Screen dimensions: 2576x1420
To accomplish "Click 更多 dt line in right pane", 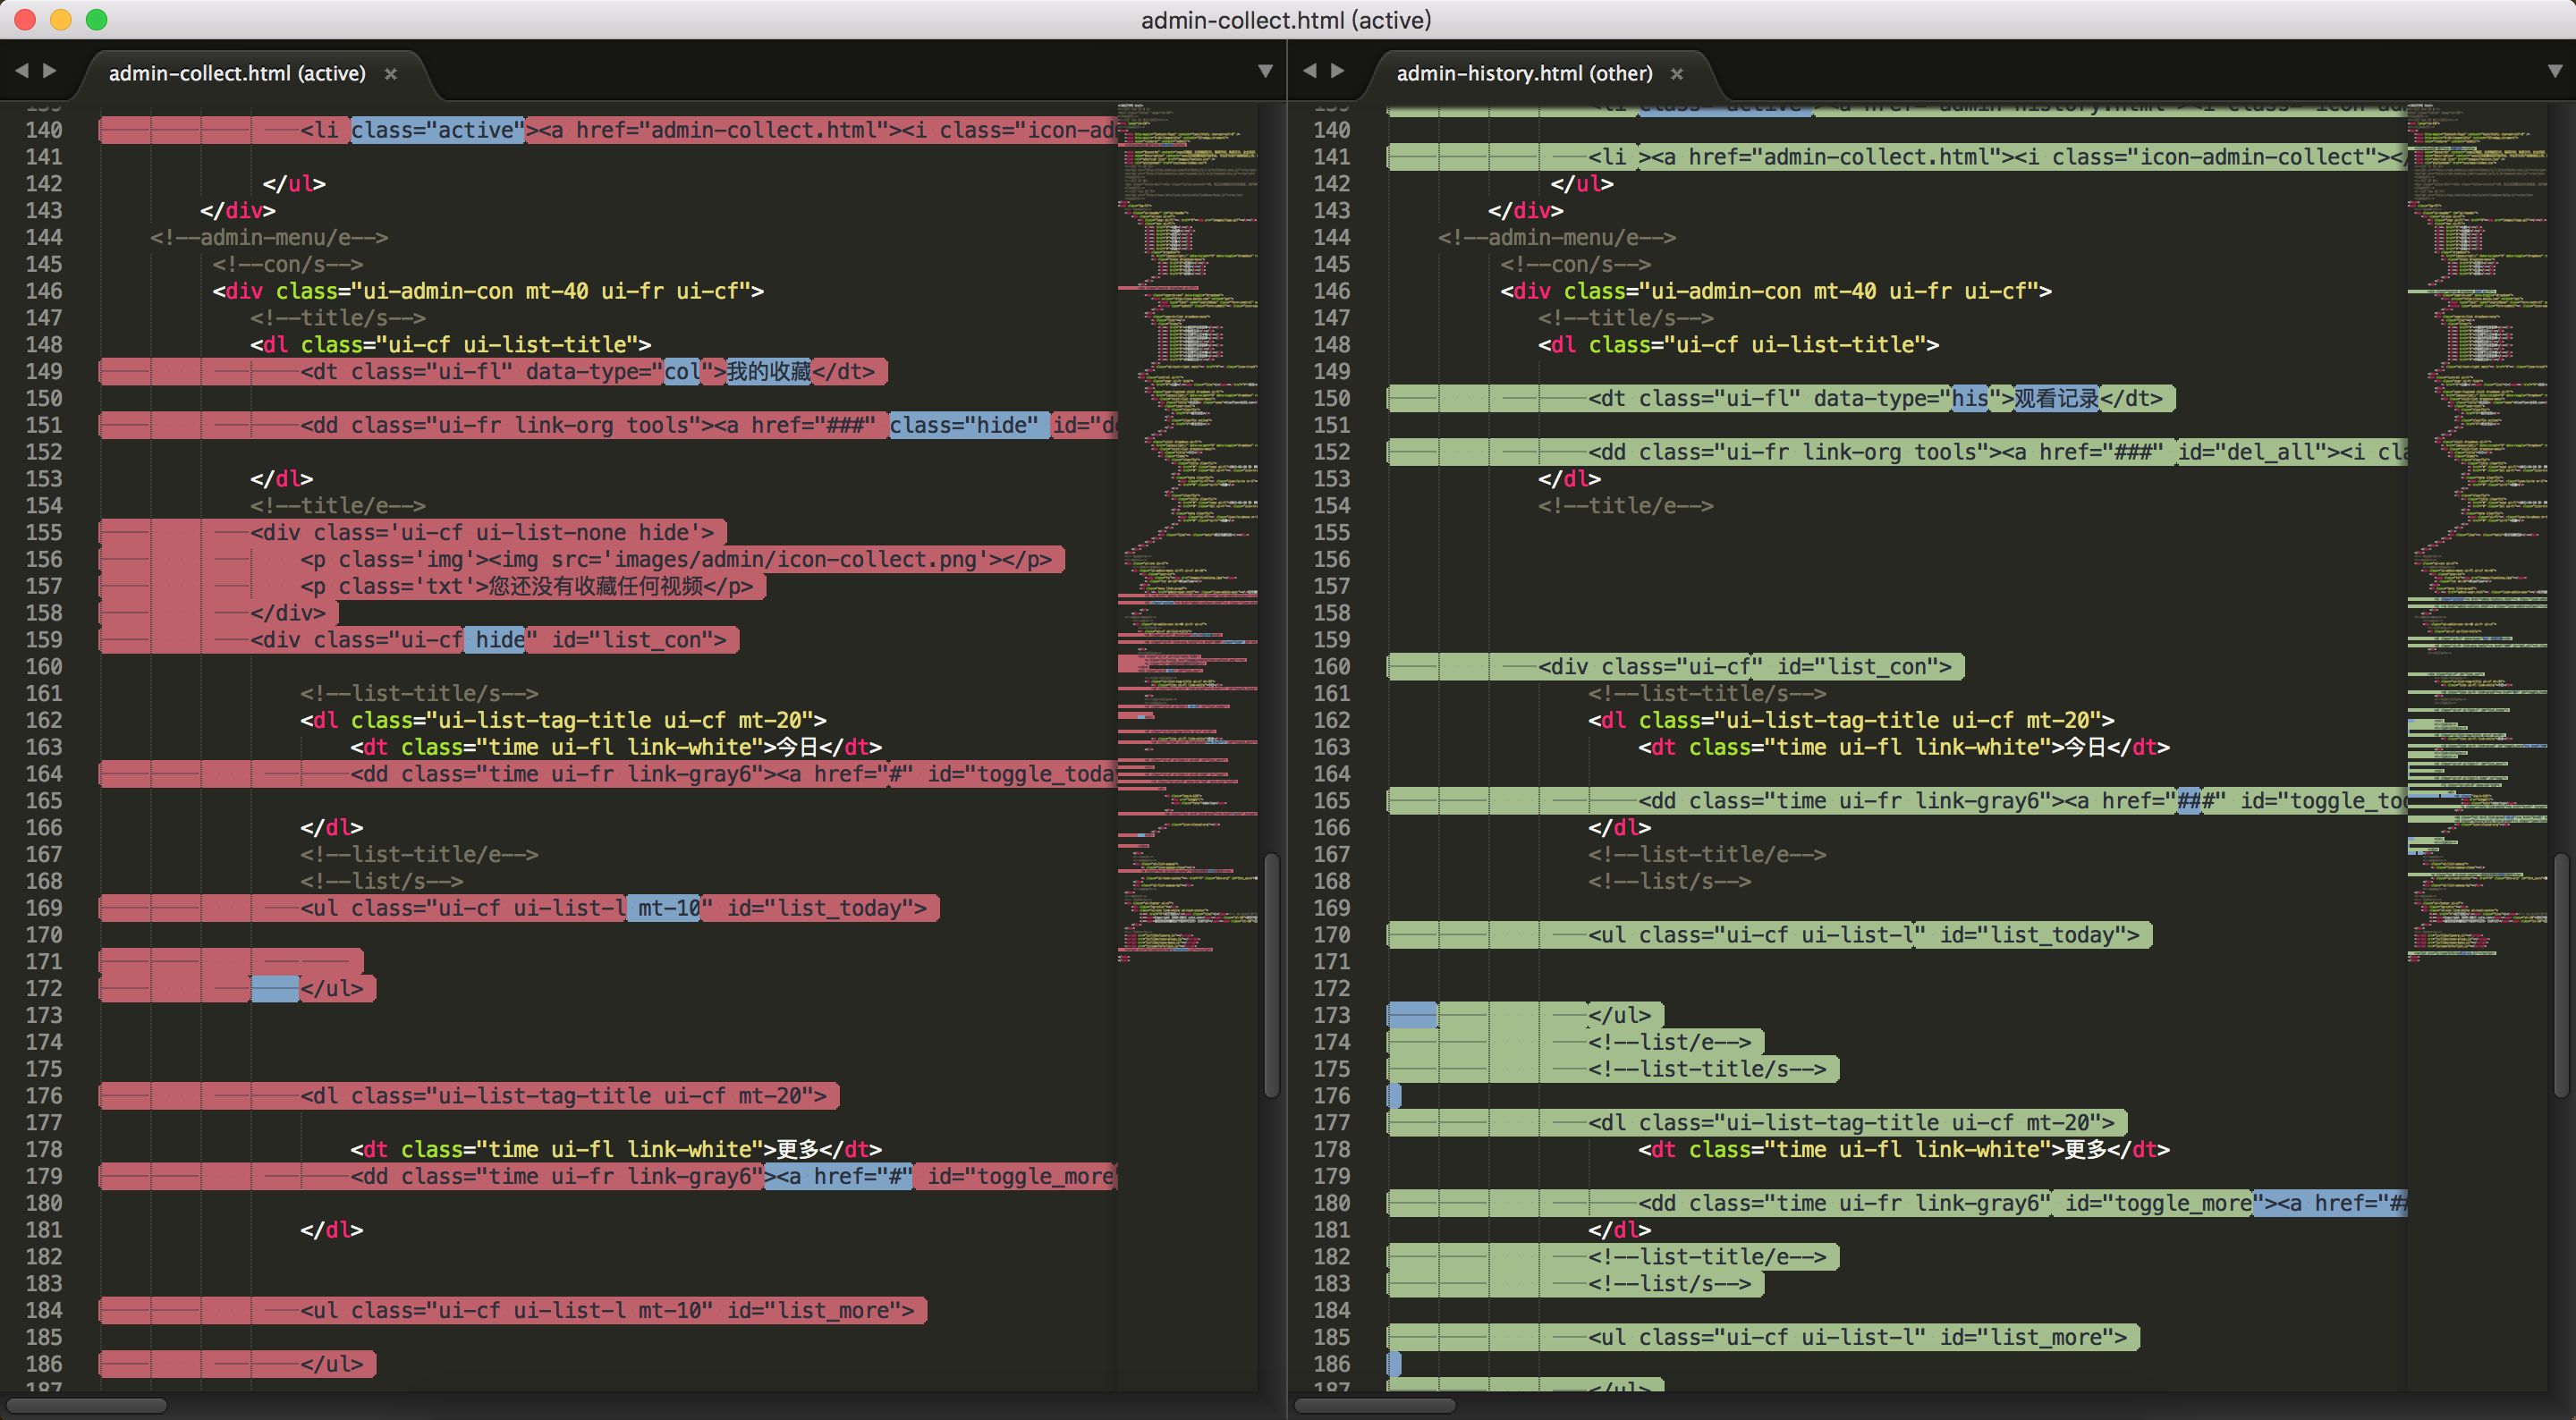I will (x=1904, y=1150).
